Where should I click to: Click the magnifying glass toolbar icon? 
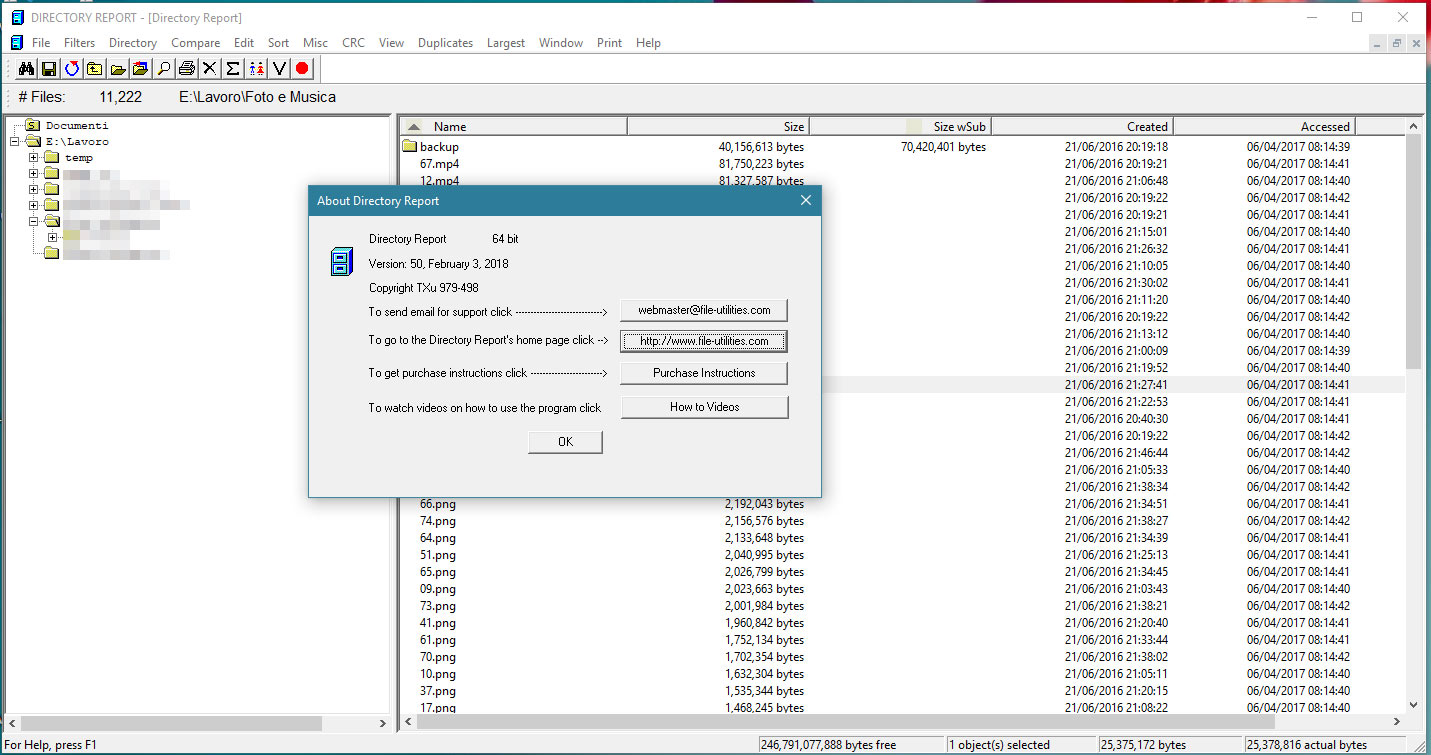[x=164, y=69]
